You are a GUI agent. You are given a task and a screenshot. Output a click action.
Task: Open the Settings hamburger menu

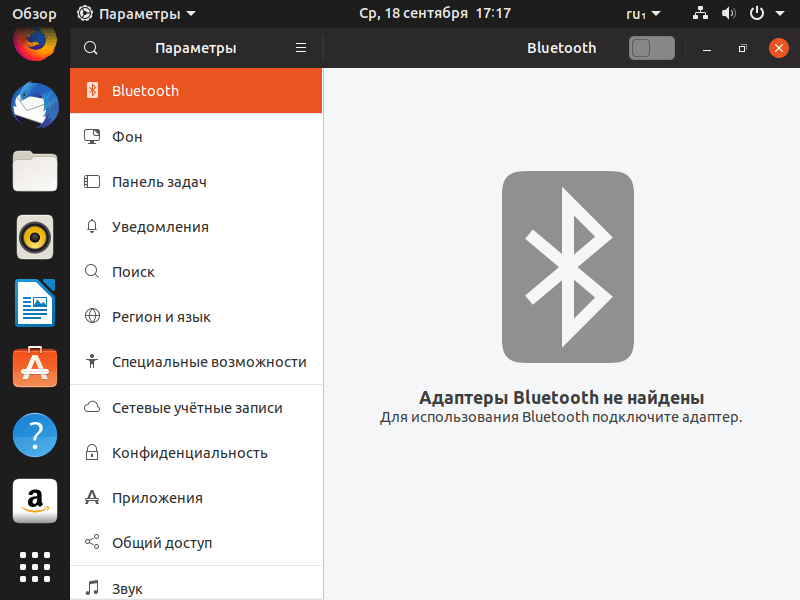[301, 48]
